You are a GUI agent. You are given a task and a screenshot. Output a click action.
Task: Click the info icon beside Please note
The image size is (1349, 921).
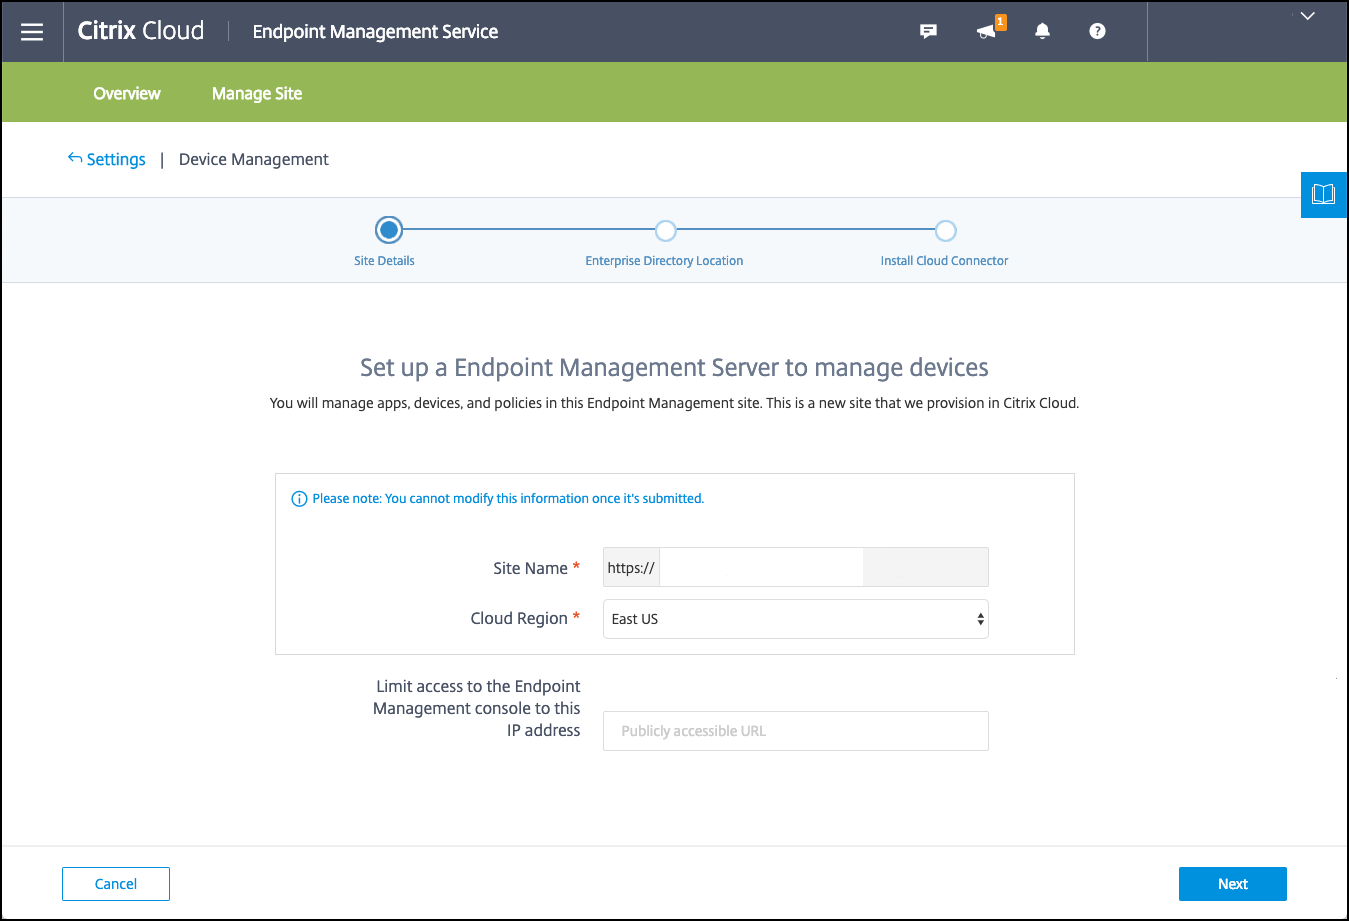299,499
